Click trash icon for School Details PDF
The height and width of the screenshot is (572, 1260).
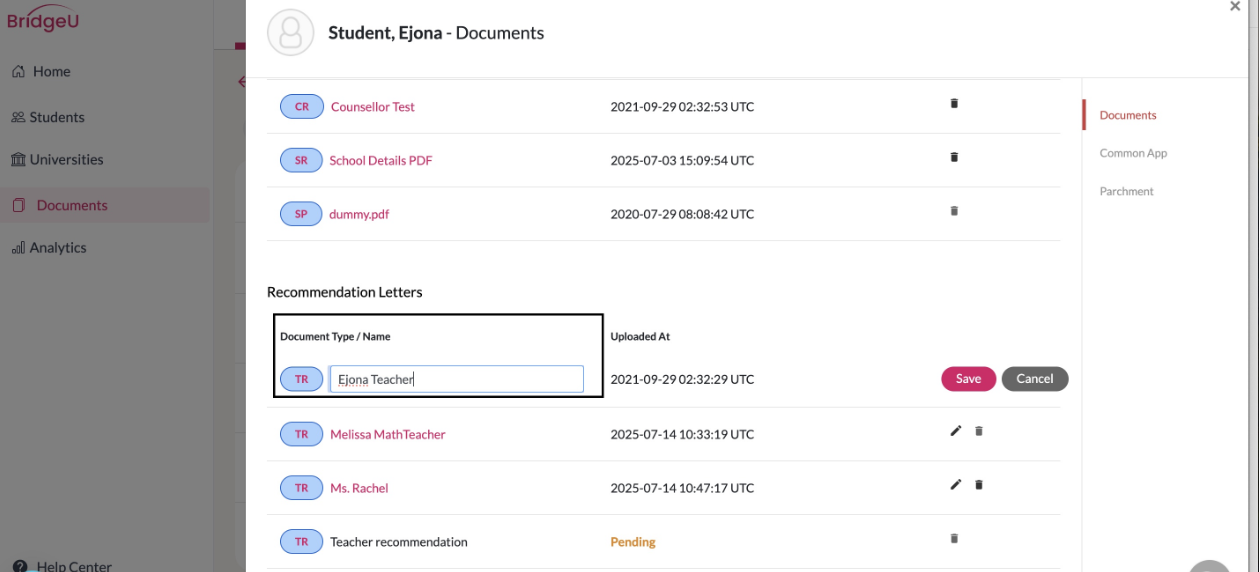pos(954,157)
